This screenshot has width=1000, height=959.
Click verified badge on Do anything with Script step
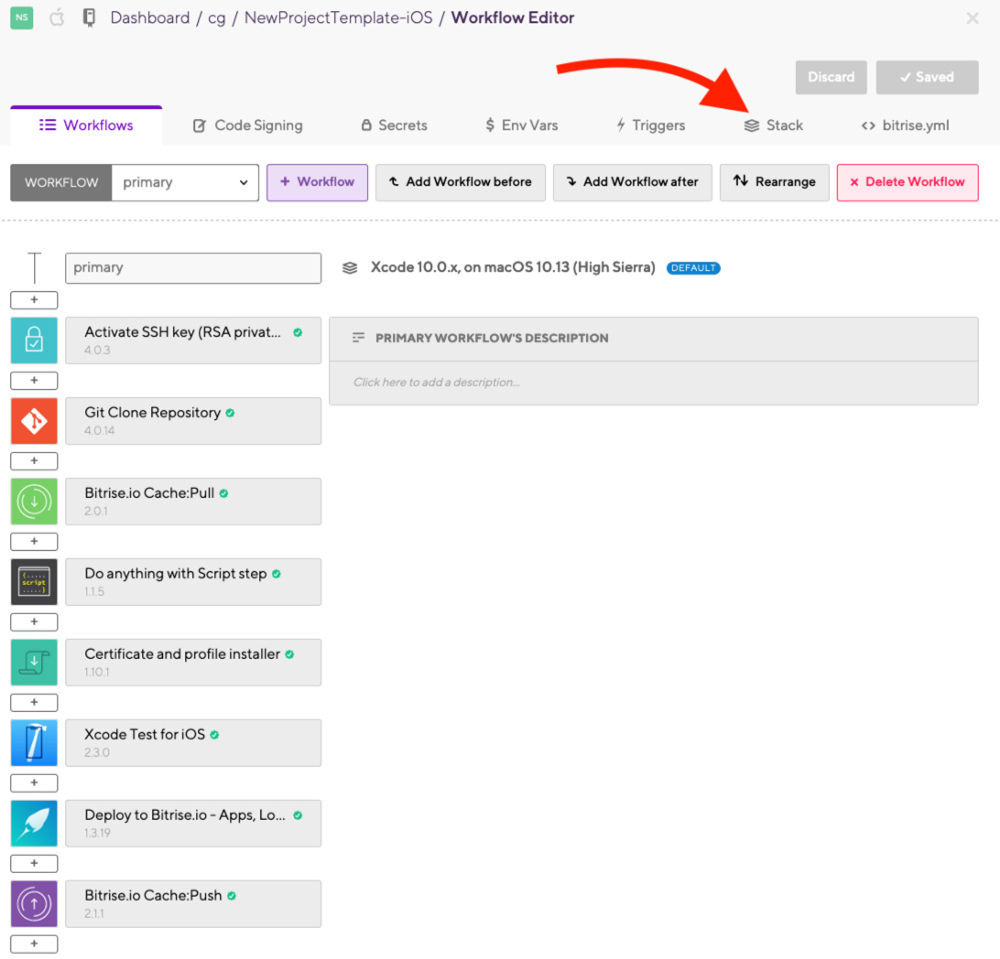click(x=276, y=574)
